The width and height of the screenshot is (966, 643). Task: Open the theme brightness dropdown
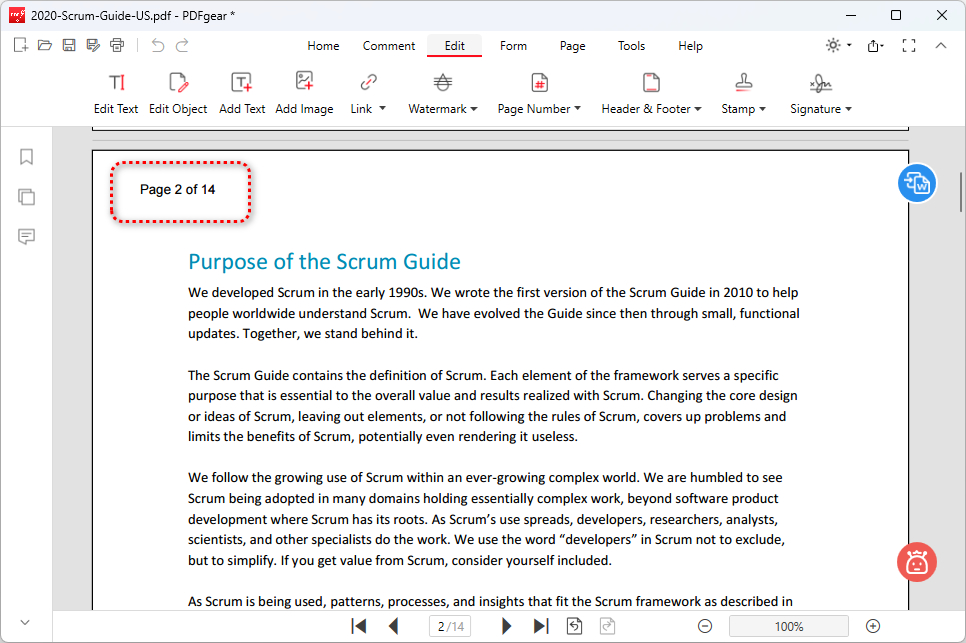click(838, 46)
